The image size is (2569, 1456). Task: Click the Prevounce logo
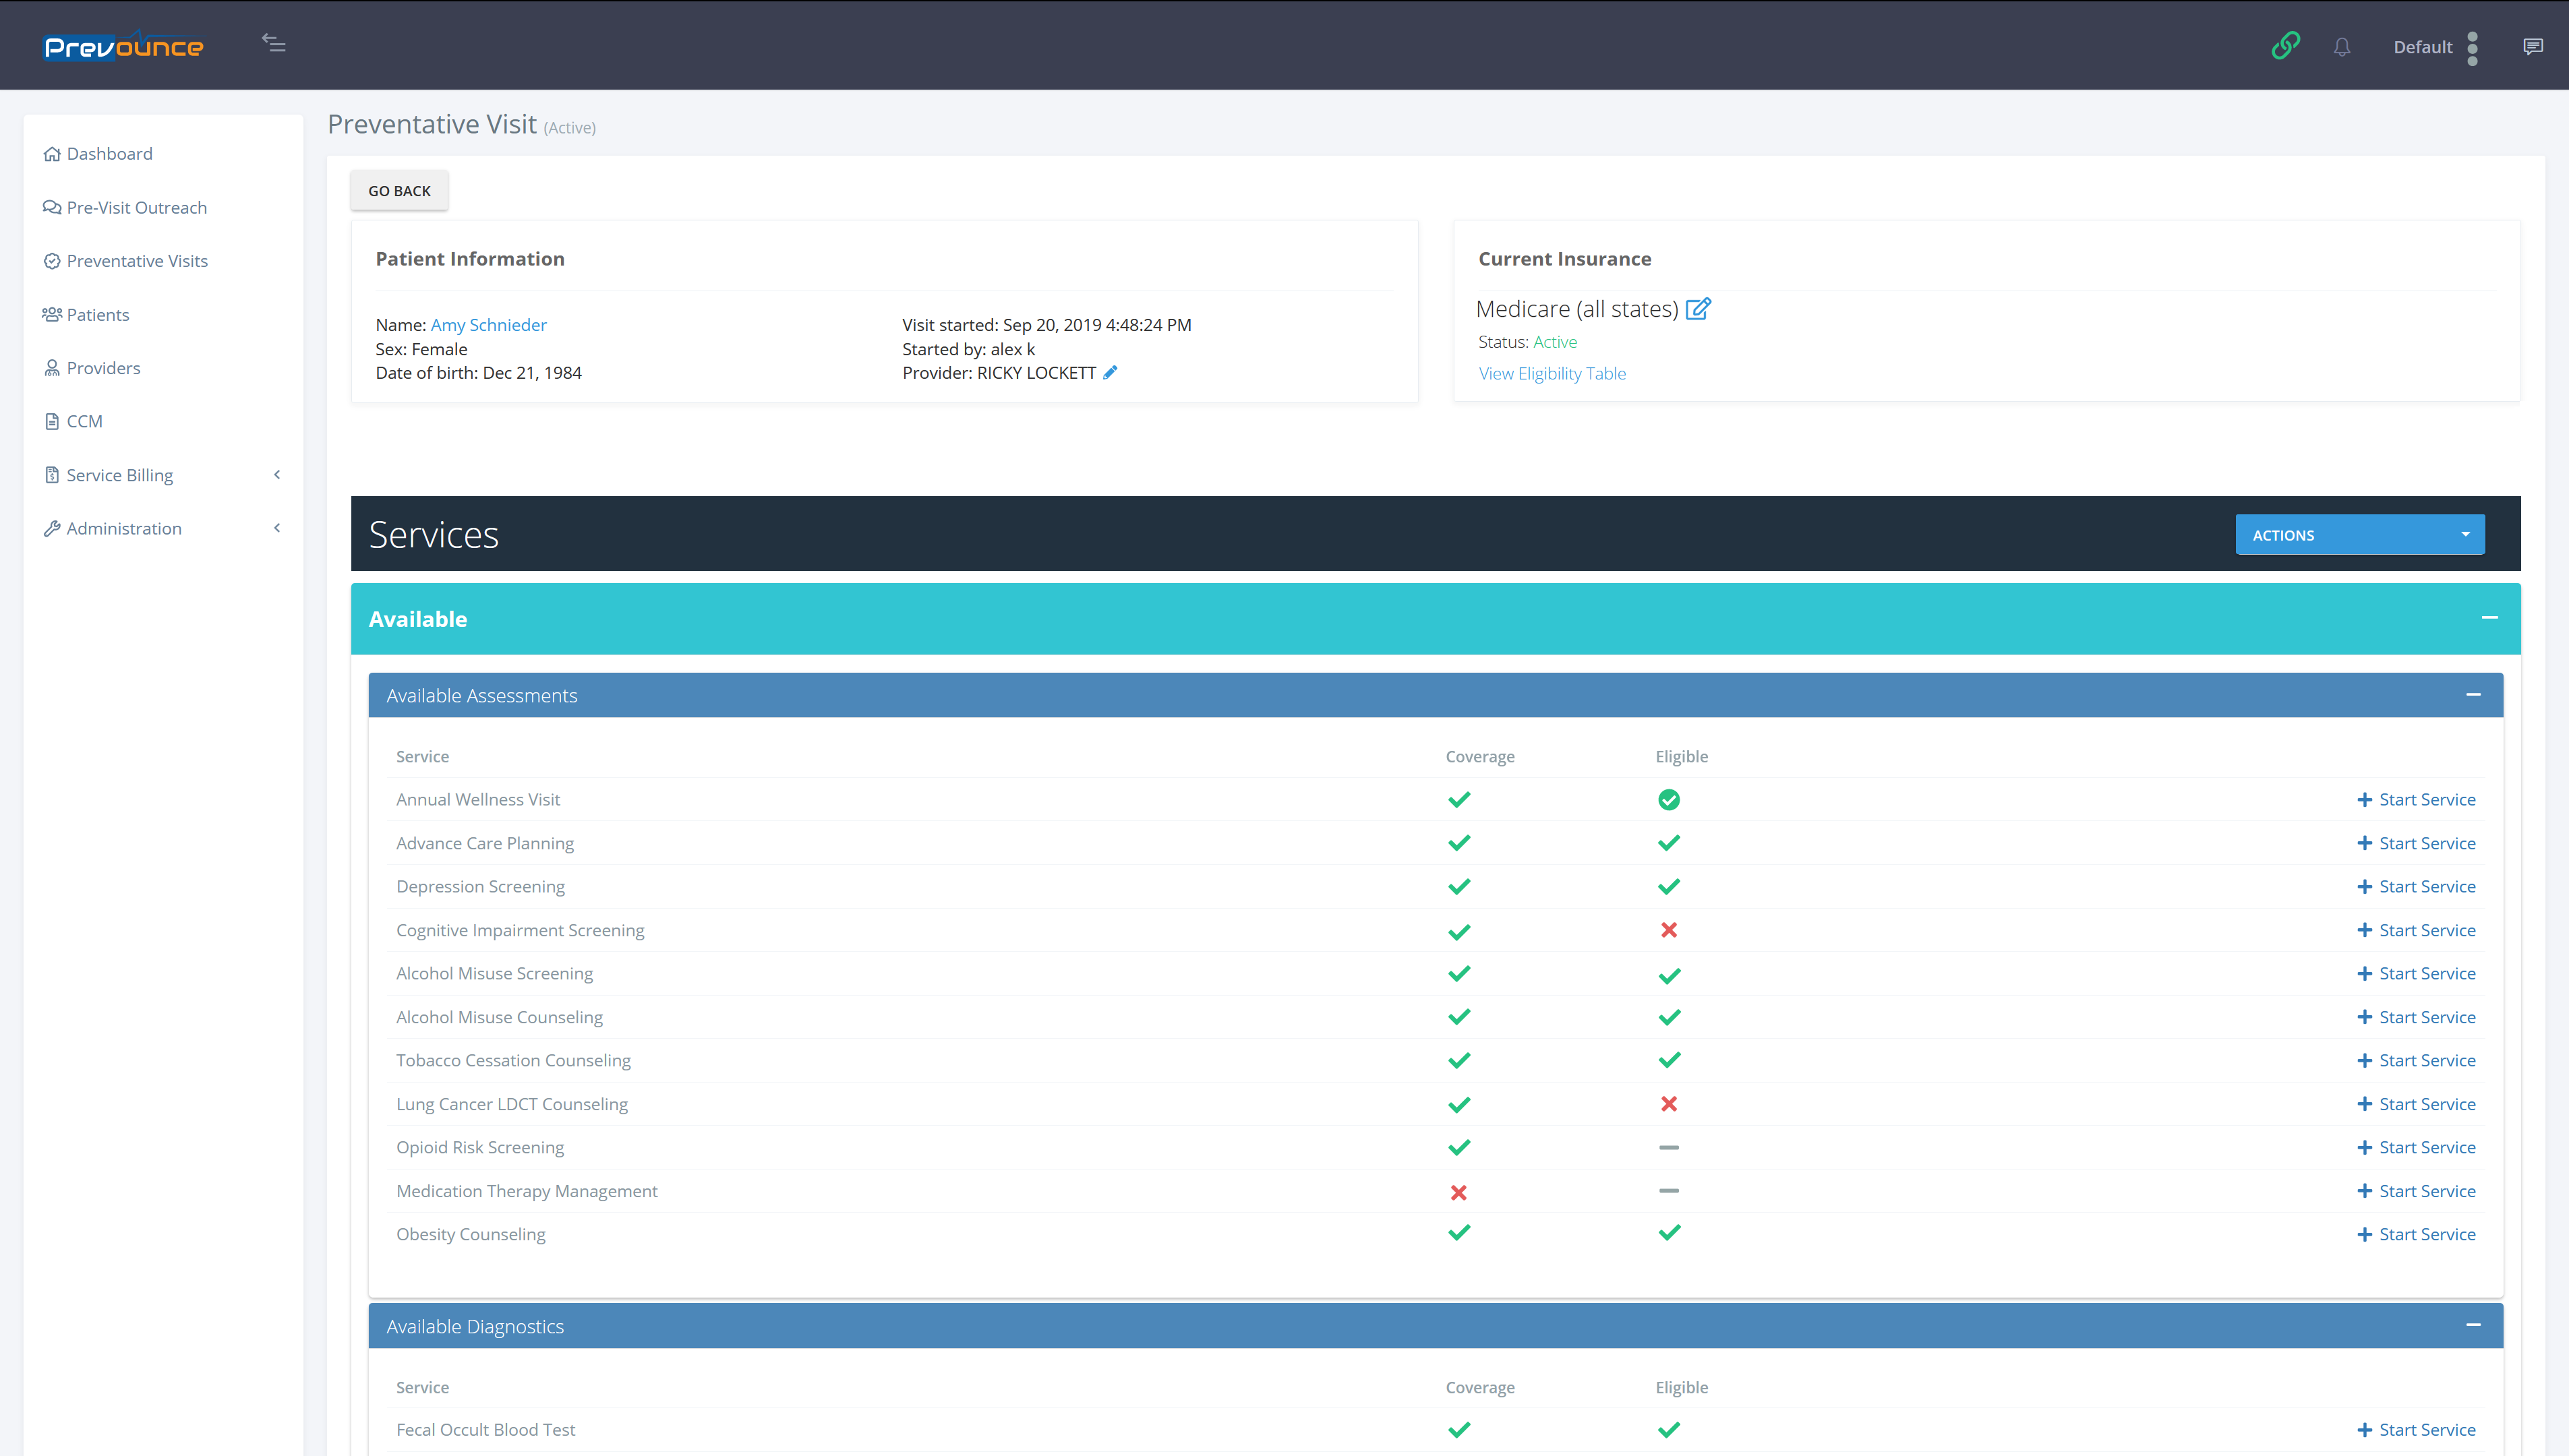(124, 47)
